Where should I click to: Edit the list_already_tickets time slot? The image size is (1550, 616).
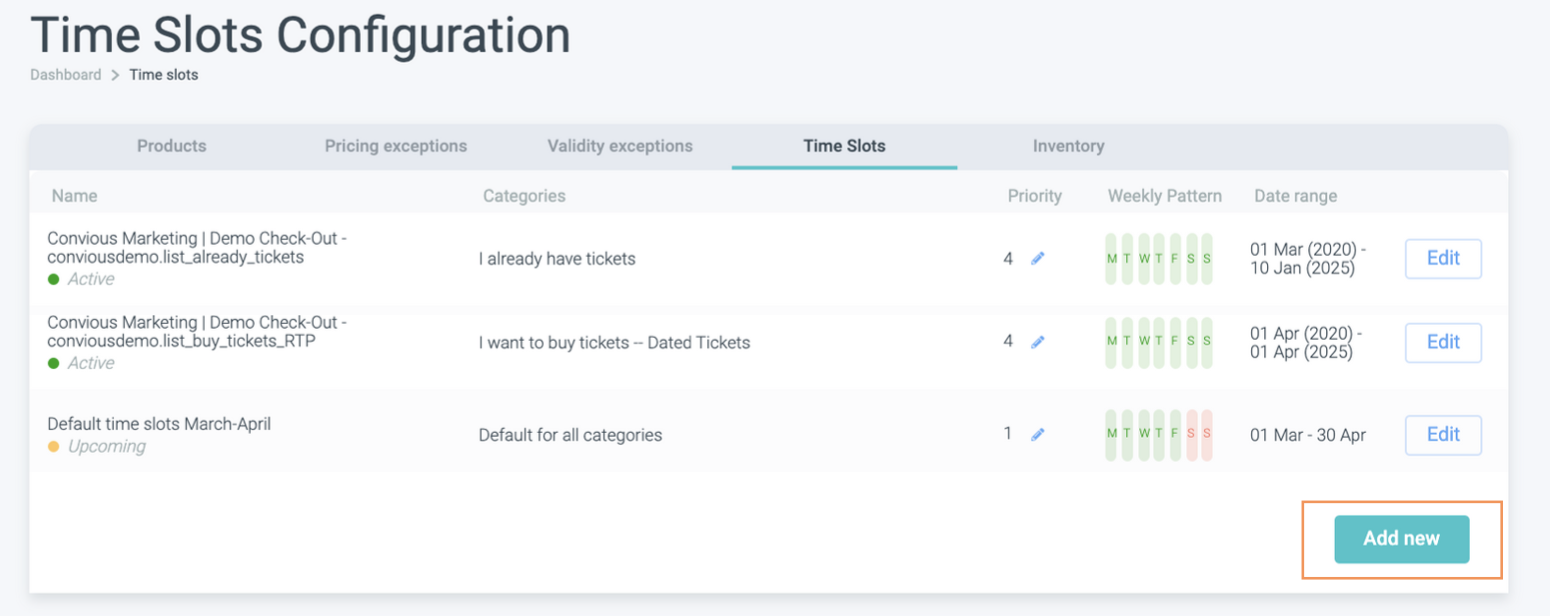[x=1443, y=258]
